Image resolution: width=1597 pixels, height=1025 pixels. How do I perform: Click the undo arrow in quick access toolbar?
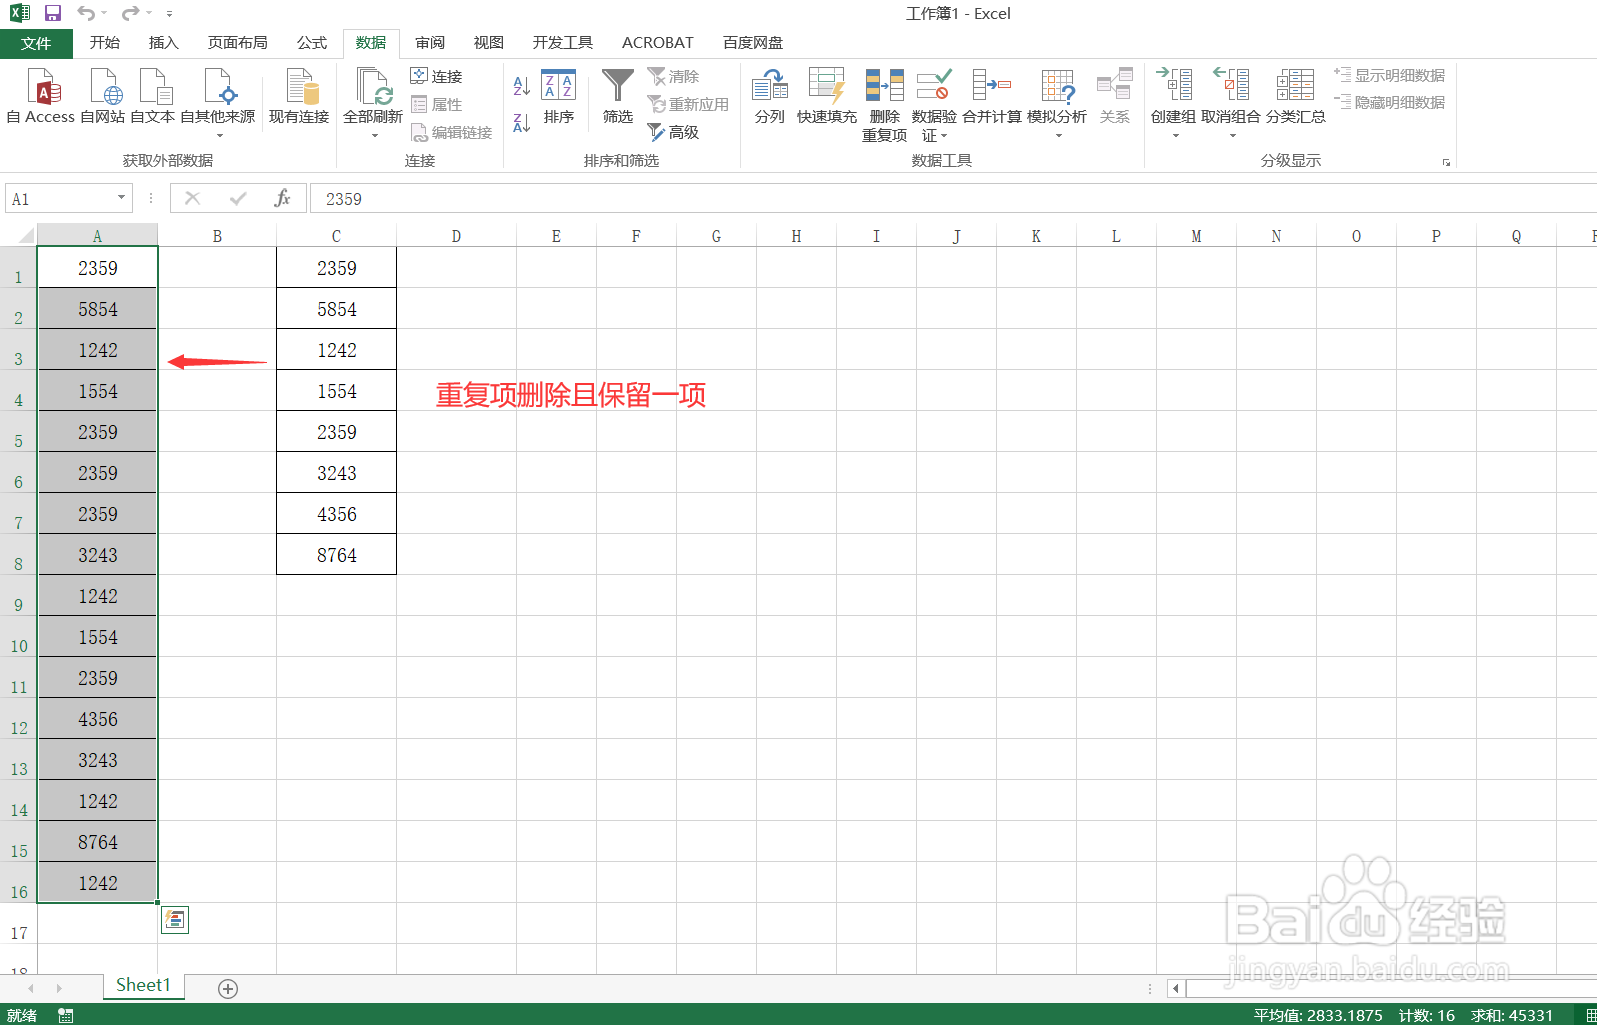point(87,13)
